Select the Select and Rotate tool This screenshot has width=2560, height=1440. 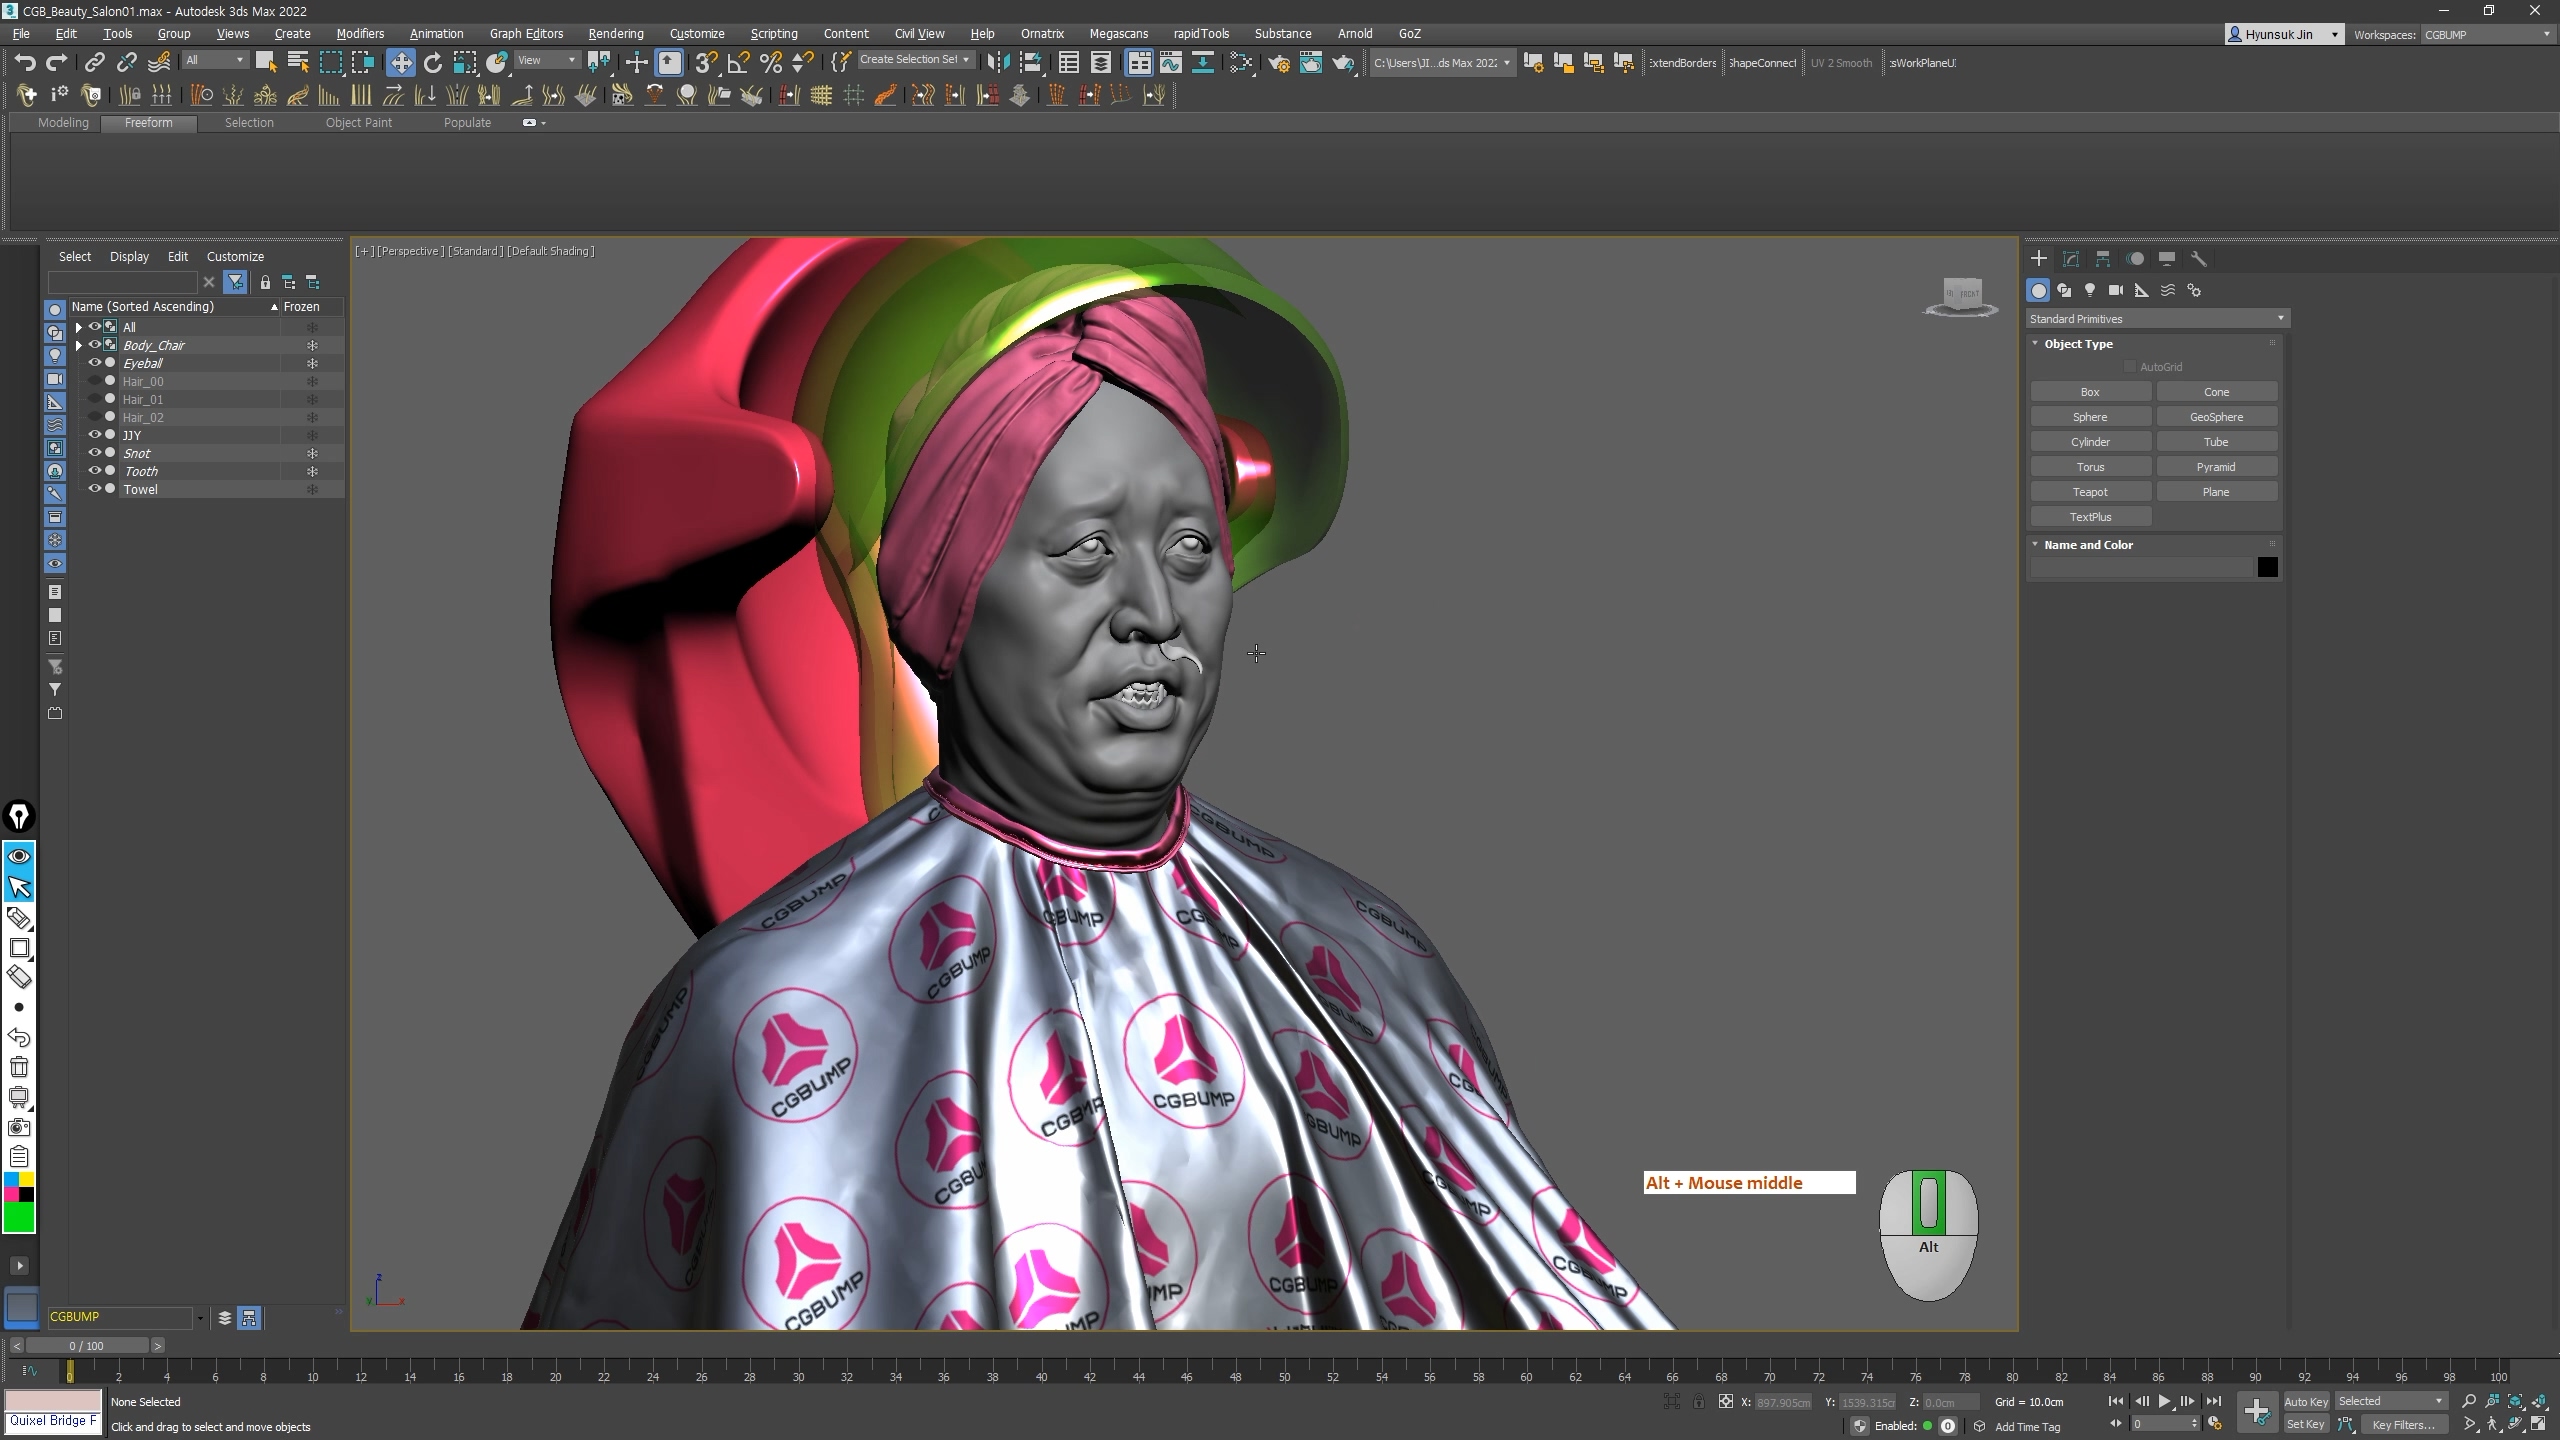[x=433, y=63]
